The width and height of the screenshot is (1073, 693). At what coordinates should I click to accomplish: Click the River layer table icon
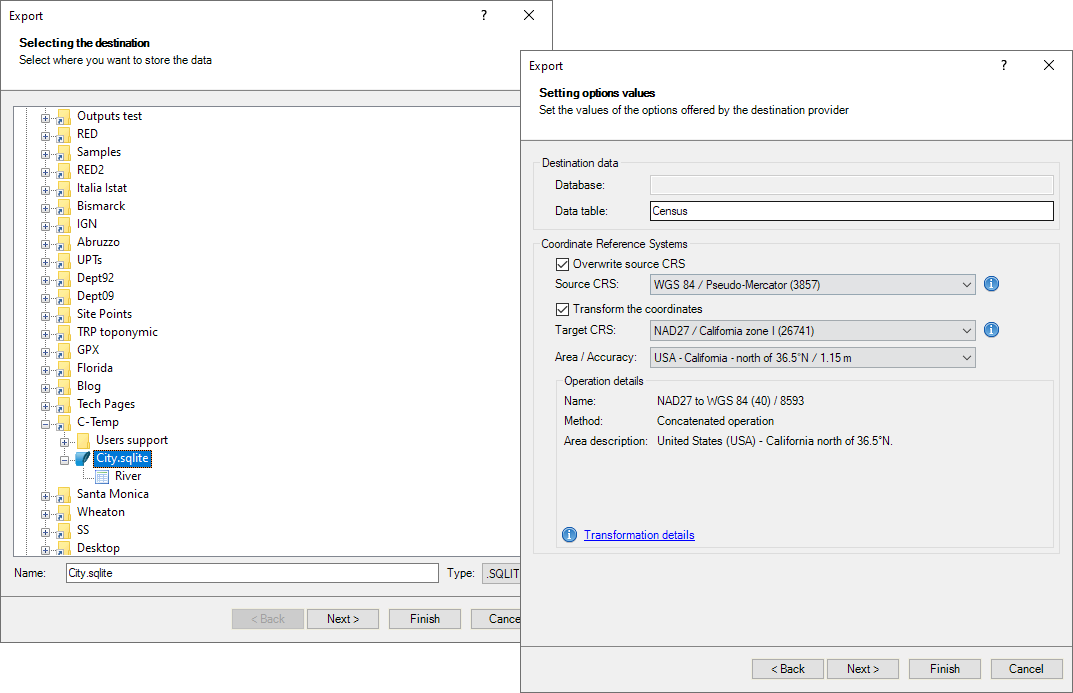click(x=102, y=476)
